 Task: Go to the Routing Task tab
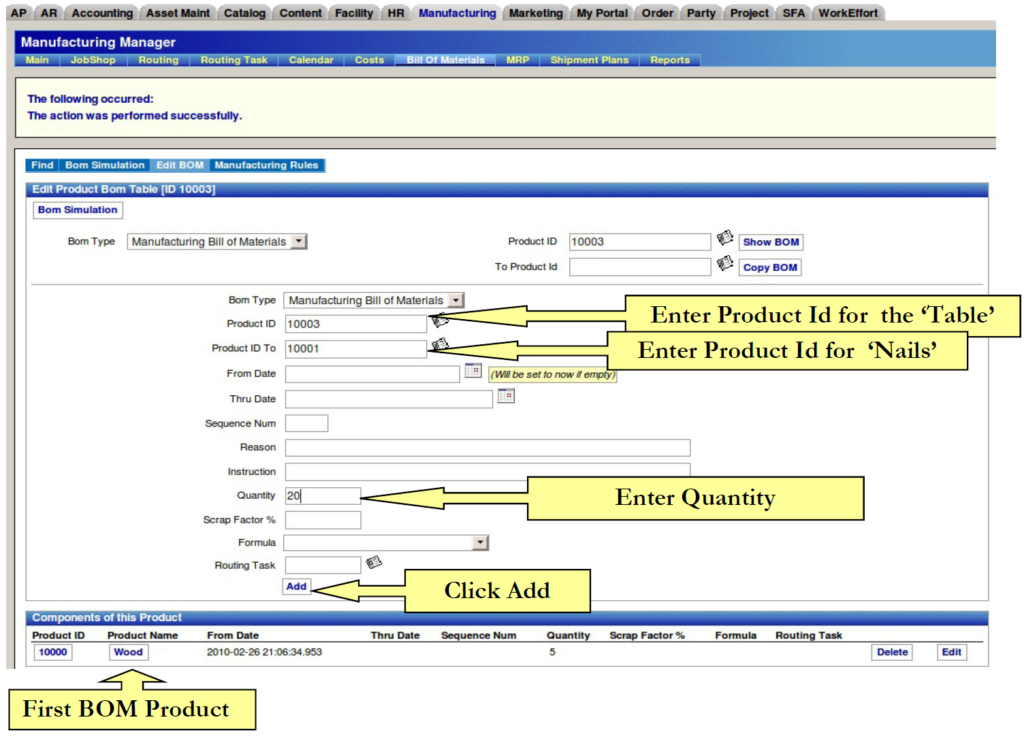point(234,60)
